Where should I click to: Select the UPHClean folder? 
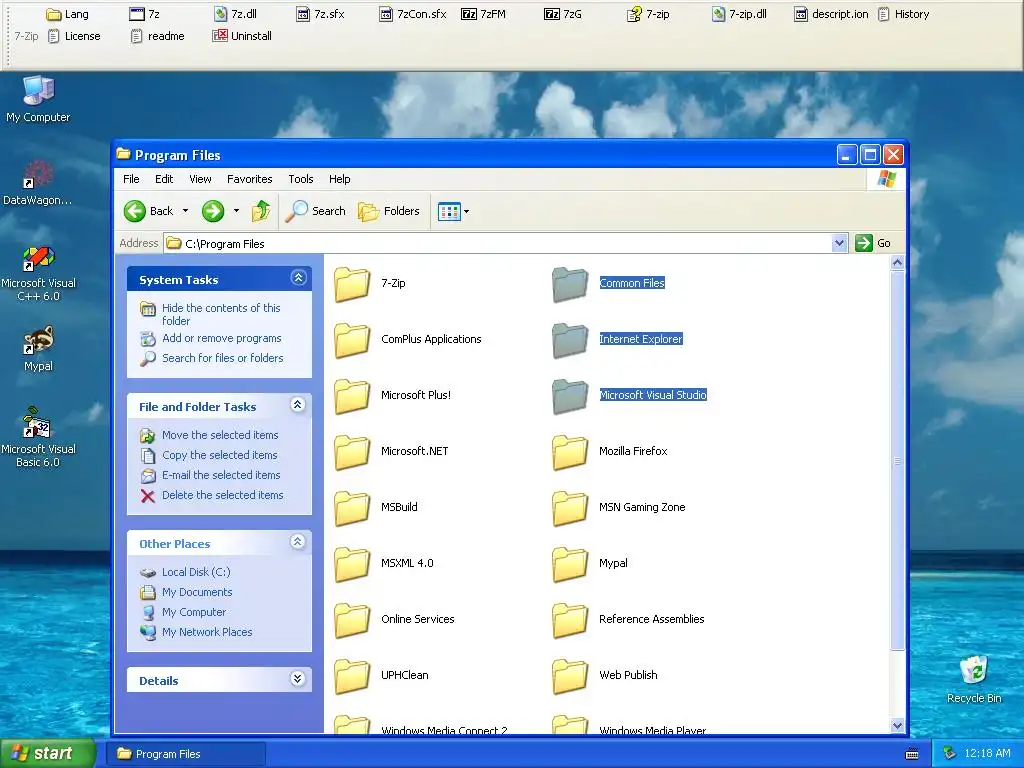(x=381, y=675)
